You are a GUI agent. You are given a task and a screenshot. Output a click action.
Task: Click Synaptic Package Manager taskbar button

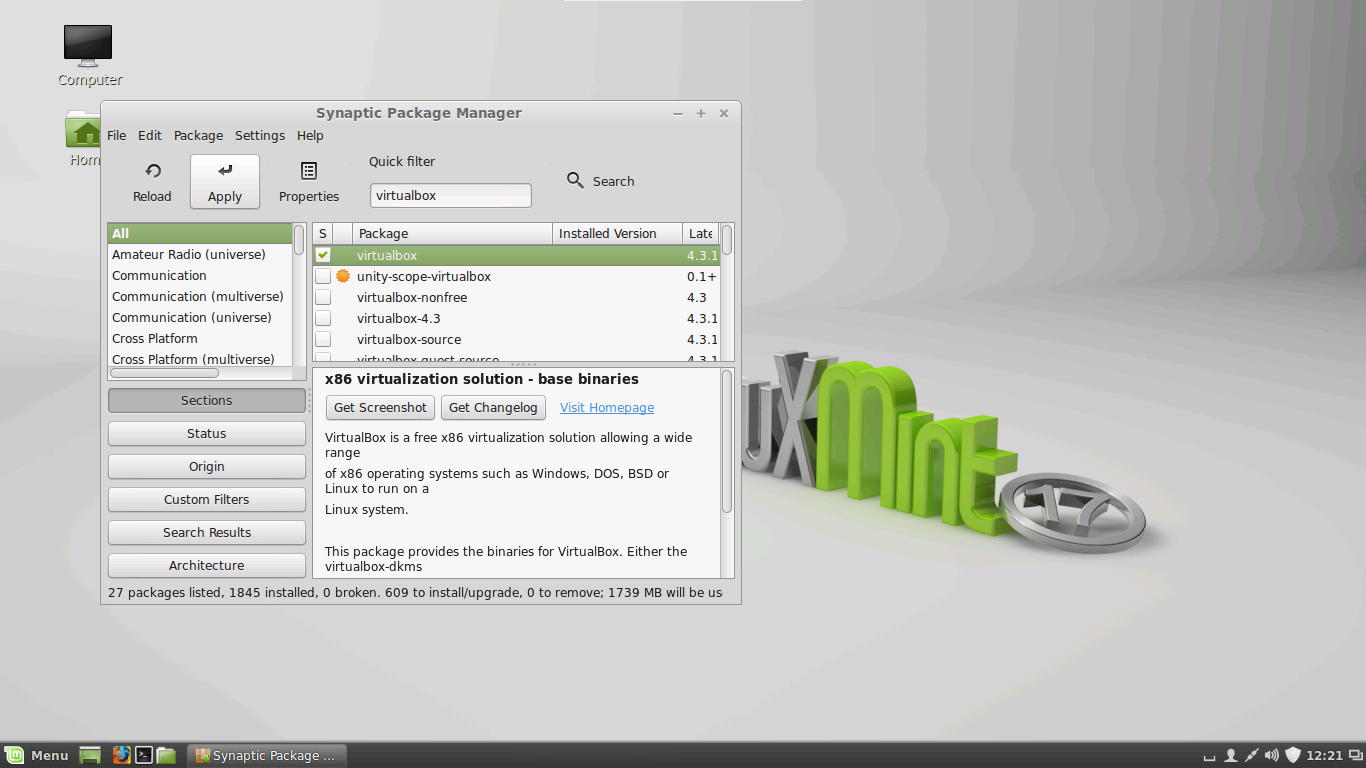point(269,755)
